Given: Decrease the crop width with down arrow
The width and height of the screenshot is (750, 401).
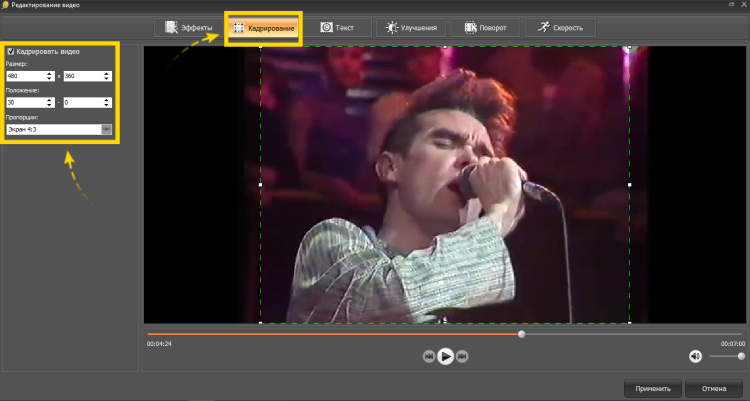Looking at the screenshot, I should 49,78.
